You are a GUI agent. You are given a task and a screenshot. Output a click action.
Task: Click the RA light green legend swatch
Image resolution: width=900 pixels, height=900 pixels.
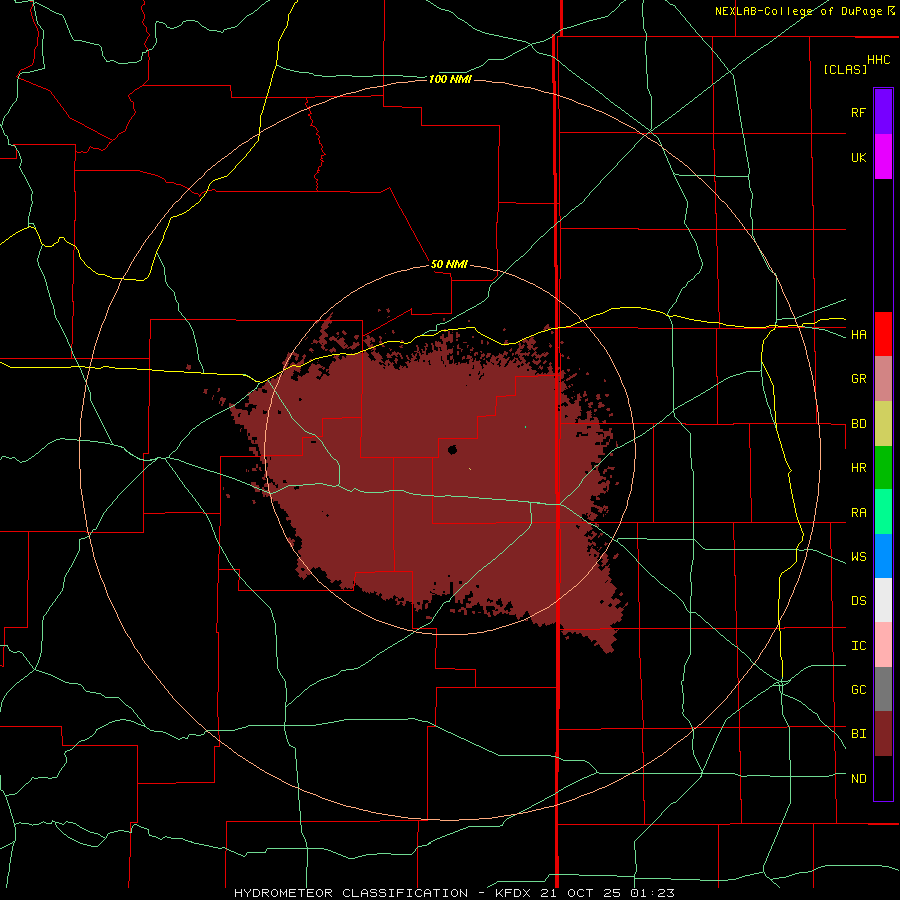pos(883,512)
